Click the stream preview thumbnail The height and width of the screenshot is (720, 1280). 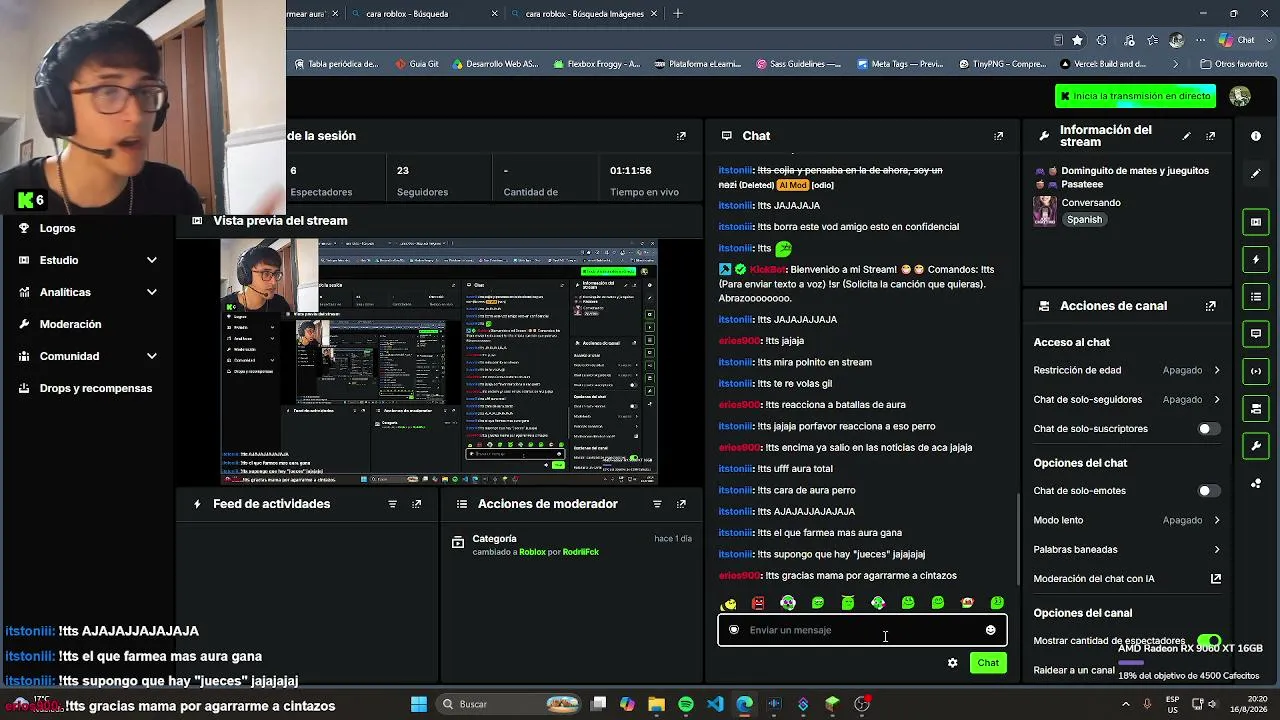[439, 362]
